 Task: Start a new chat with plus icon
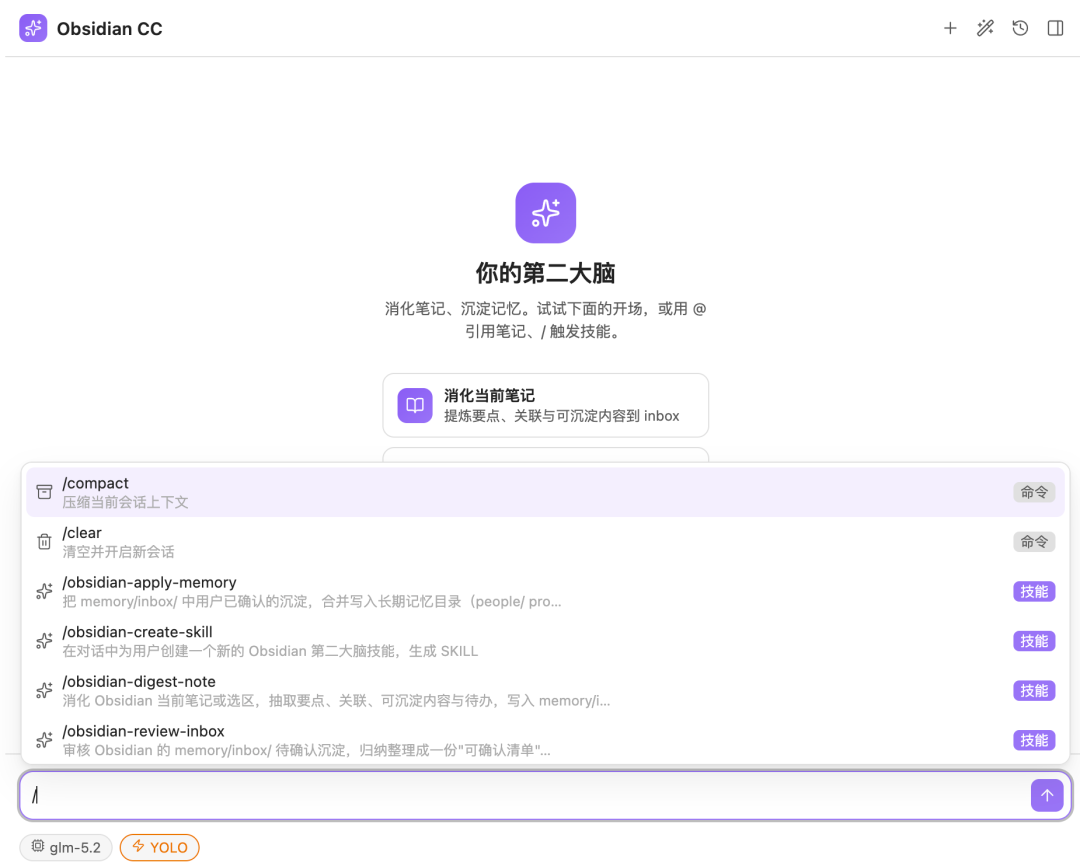pos(950,28)
